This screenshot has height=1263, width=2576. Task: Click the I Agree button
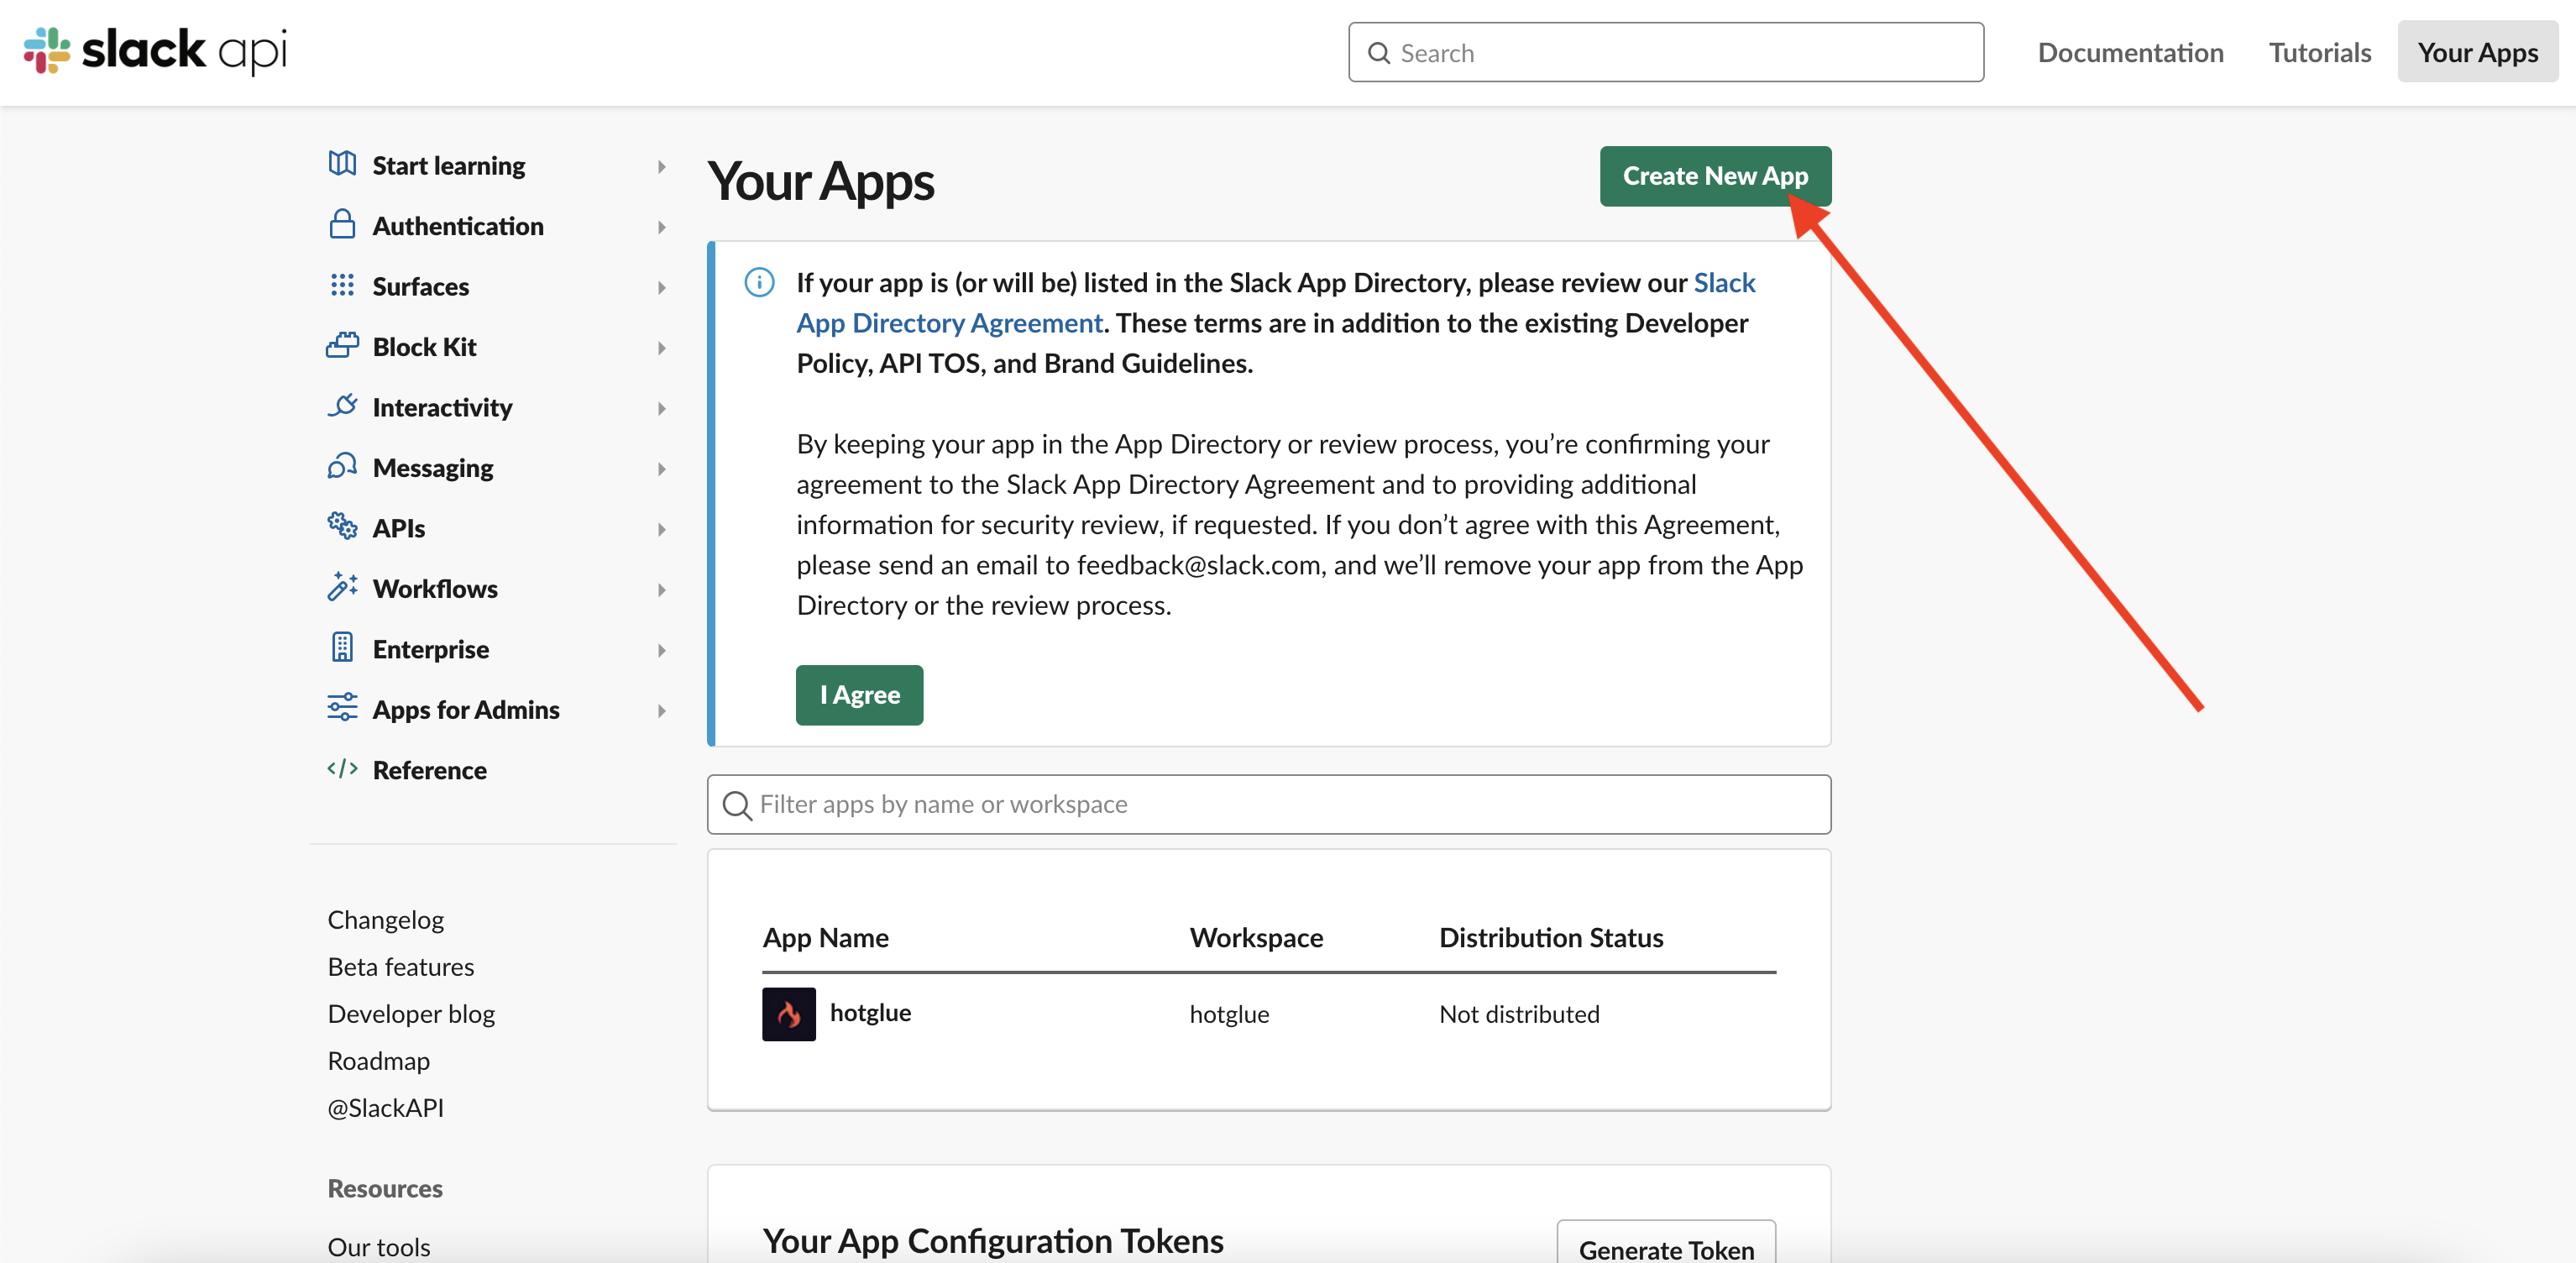point(859,695)
